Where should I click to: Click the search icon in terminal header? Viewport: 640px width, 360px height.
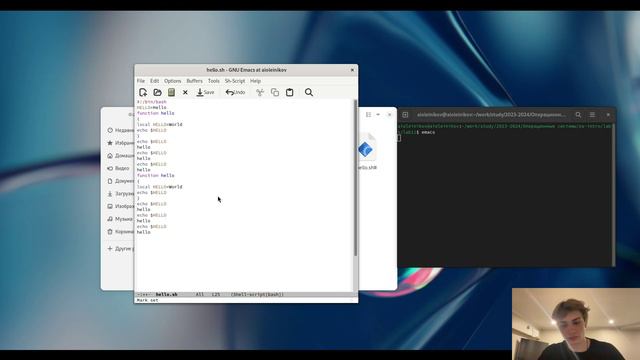(x=578, y=115)
